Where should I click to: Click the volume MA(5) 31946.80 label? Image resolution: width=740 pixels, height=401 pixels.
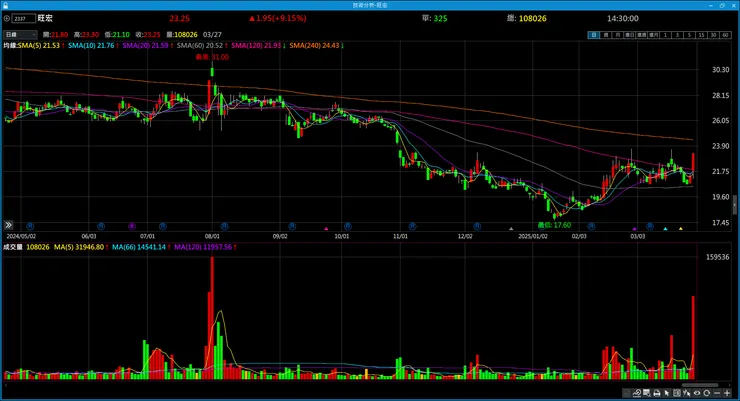tap(79, 247)
